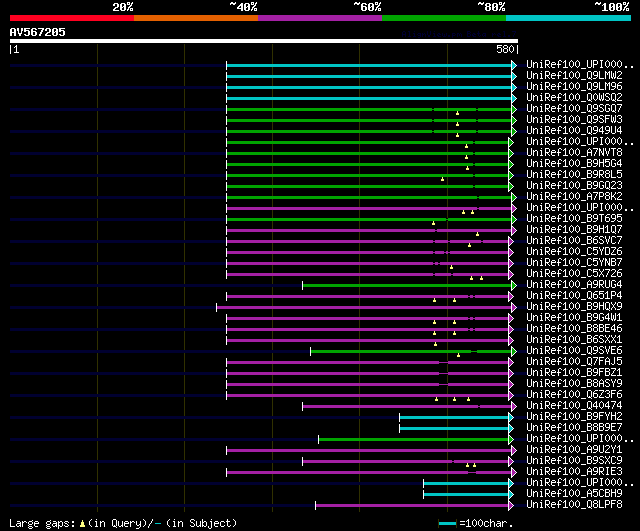Click hit name UniRef100_C5X726

[x=574, y=274]
